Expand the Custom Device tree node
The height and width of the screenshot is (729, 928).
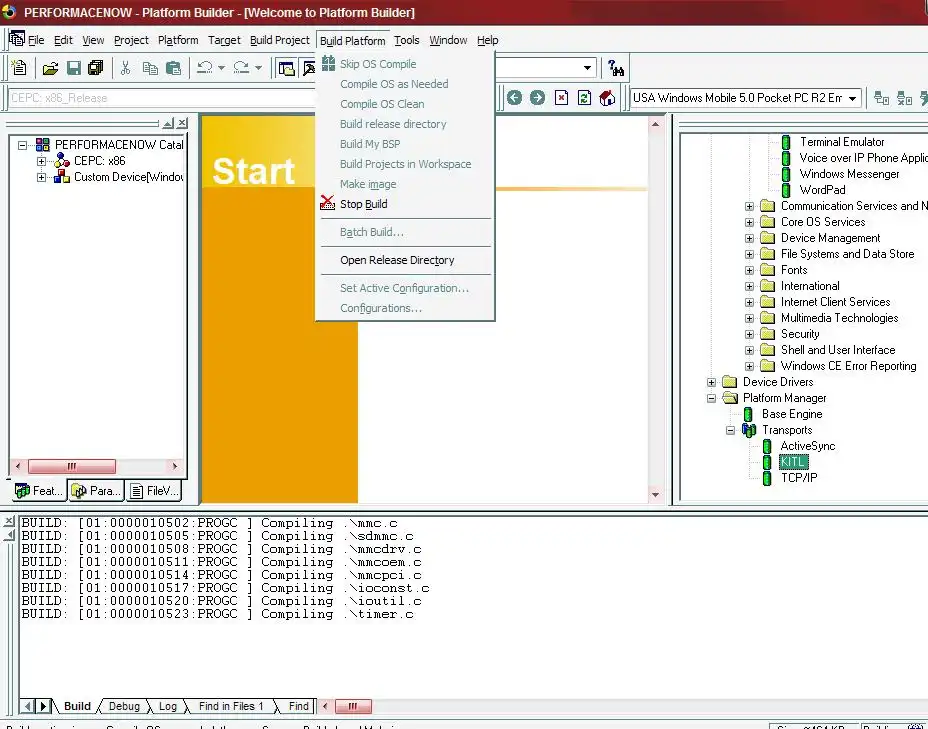coord(41,177)
